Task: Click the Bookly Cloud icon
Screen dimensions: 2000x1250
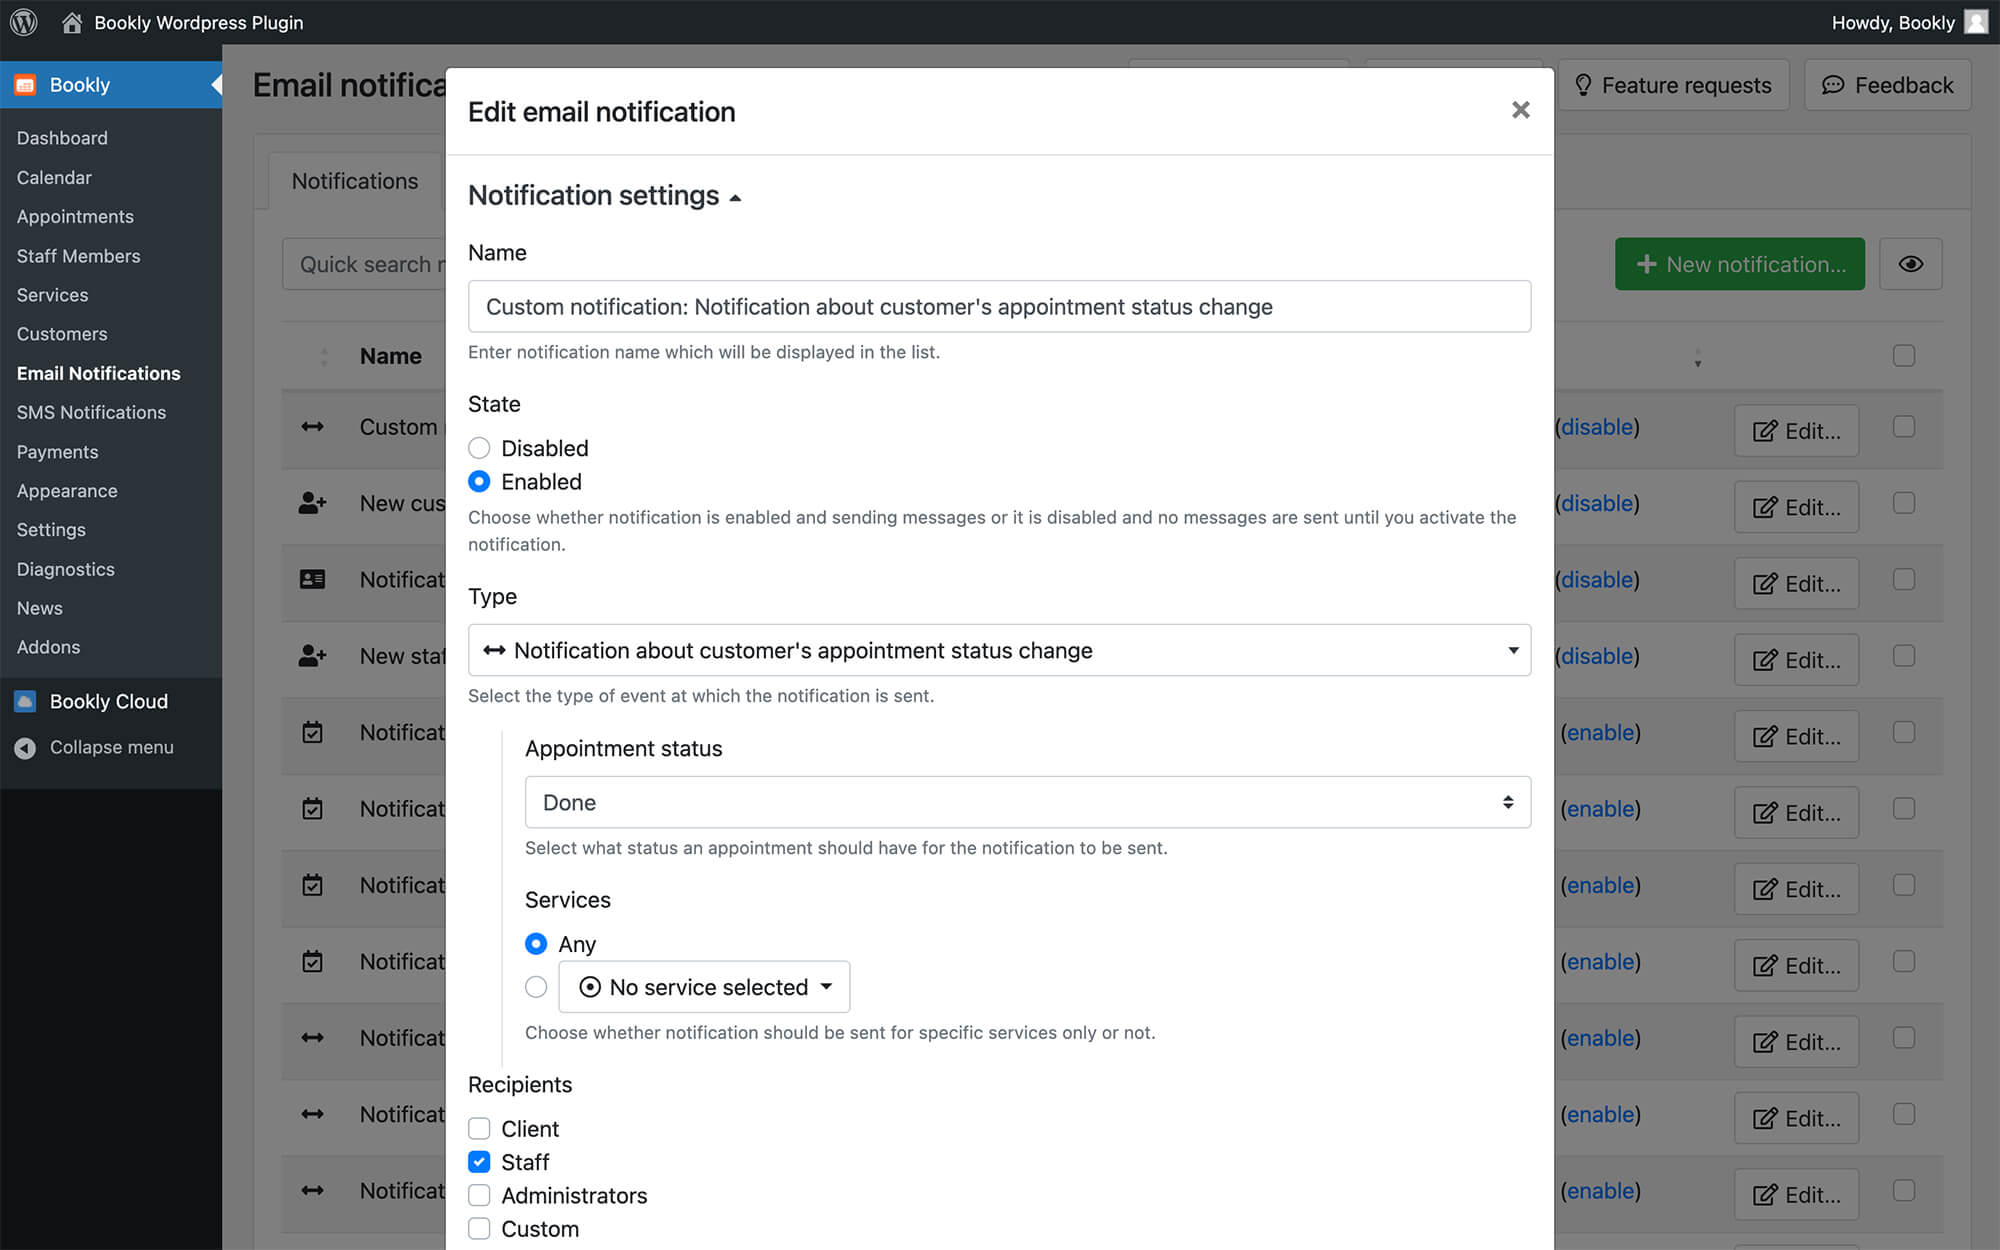Action: coord(25,701)
